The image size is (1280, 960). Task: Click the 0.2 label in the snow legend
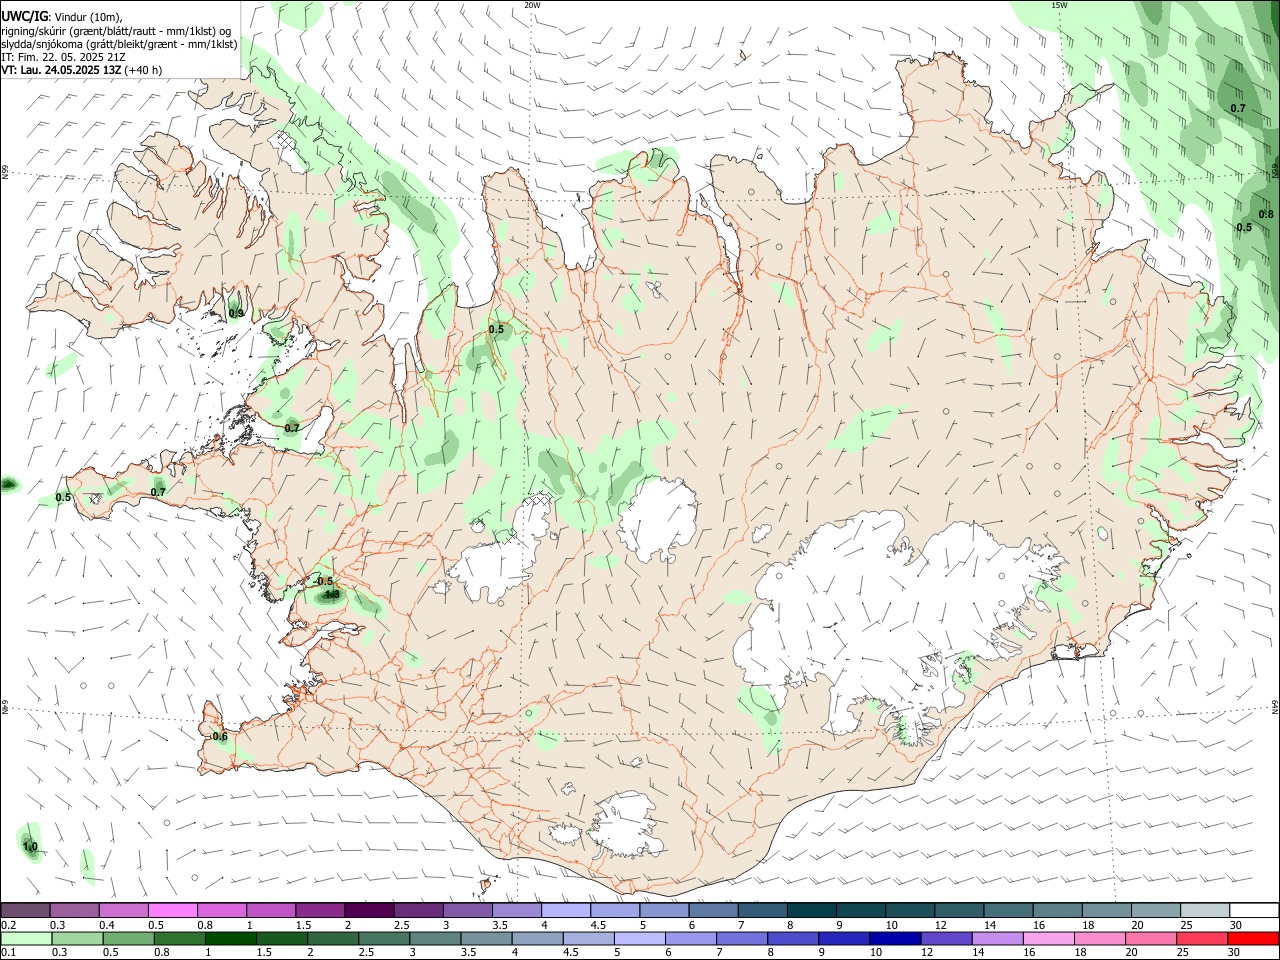point(9,925)
